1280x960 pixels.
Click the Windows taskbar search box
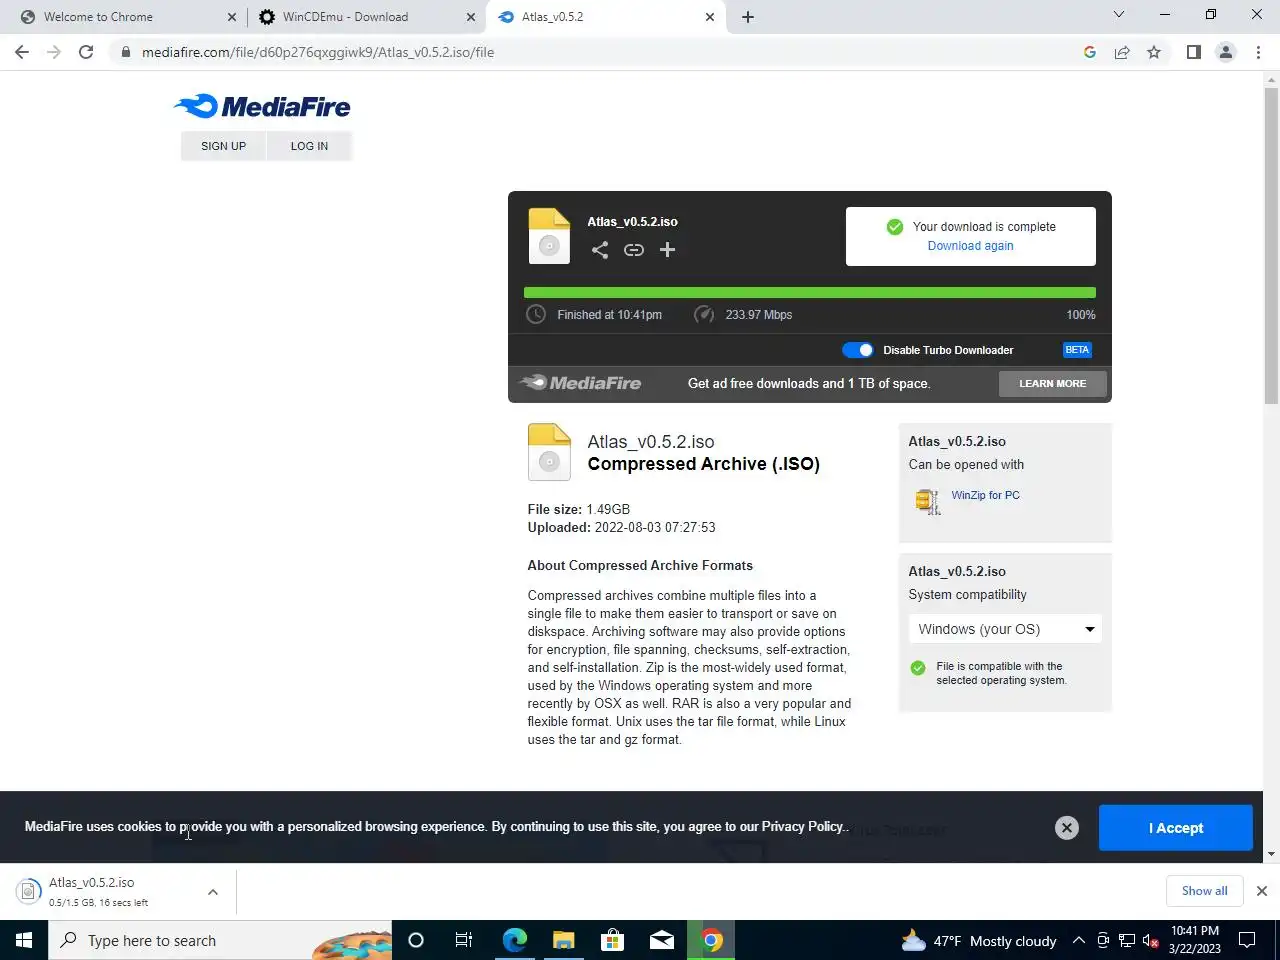pos(220,940)
